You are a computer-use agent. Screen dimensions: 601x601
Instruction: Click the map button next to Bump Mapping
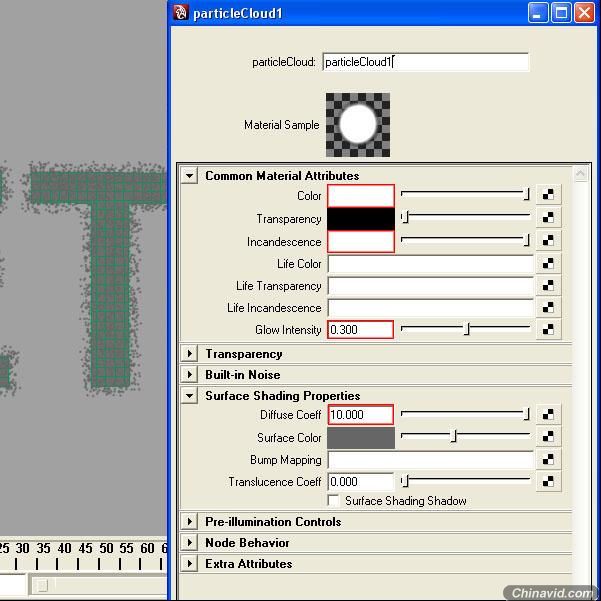[548, 459]
